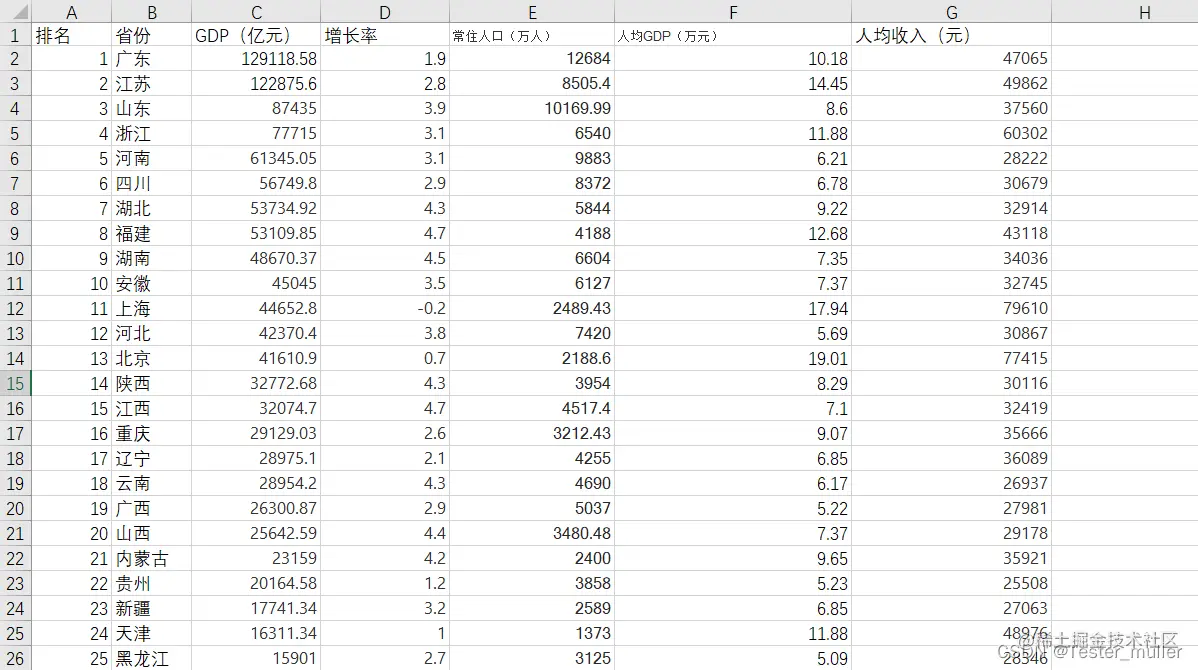Screen dimensions: 1198x670
Task: Select column C header
Action: point(256,12)
